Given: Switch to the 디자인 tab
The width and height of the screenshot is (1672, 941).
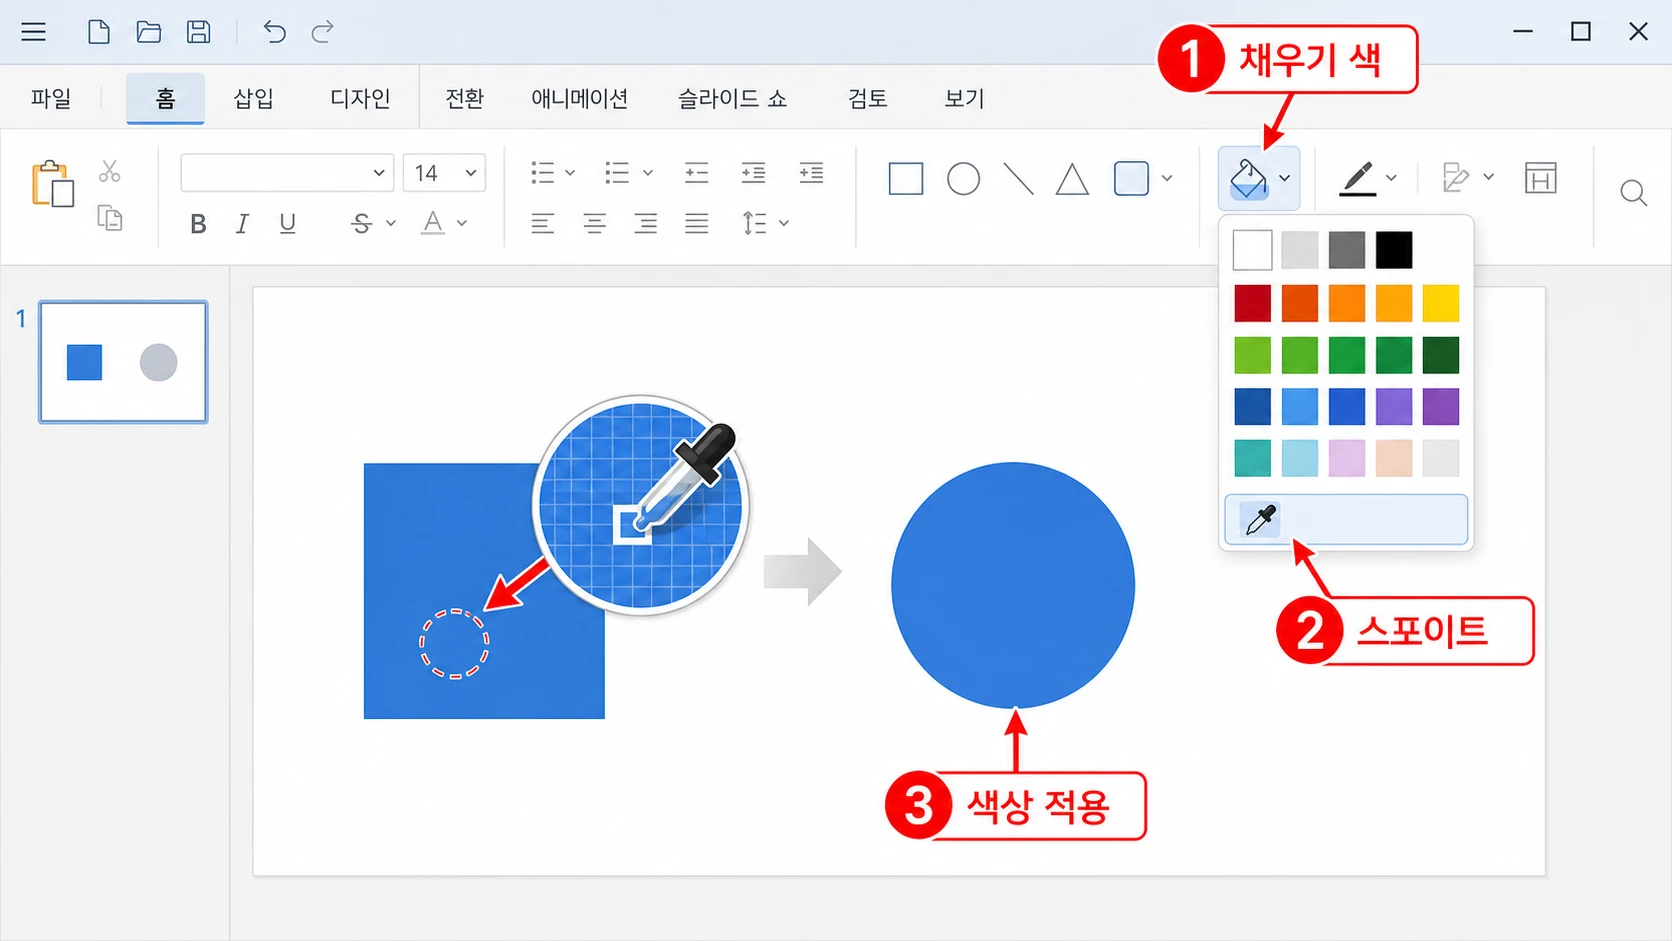Looking at the screenshot, I should point(360,98).
